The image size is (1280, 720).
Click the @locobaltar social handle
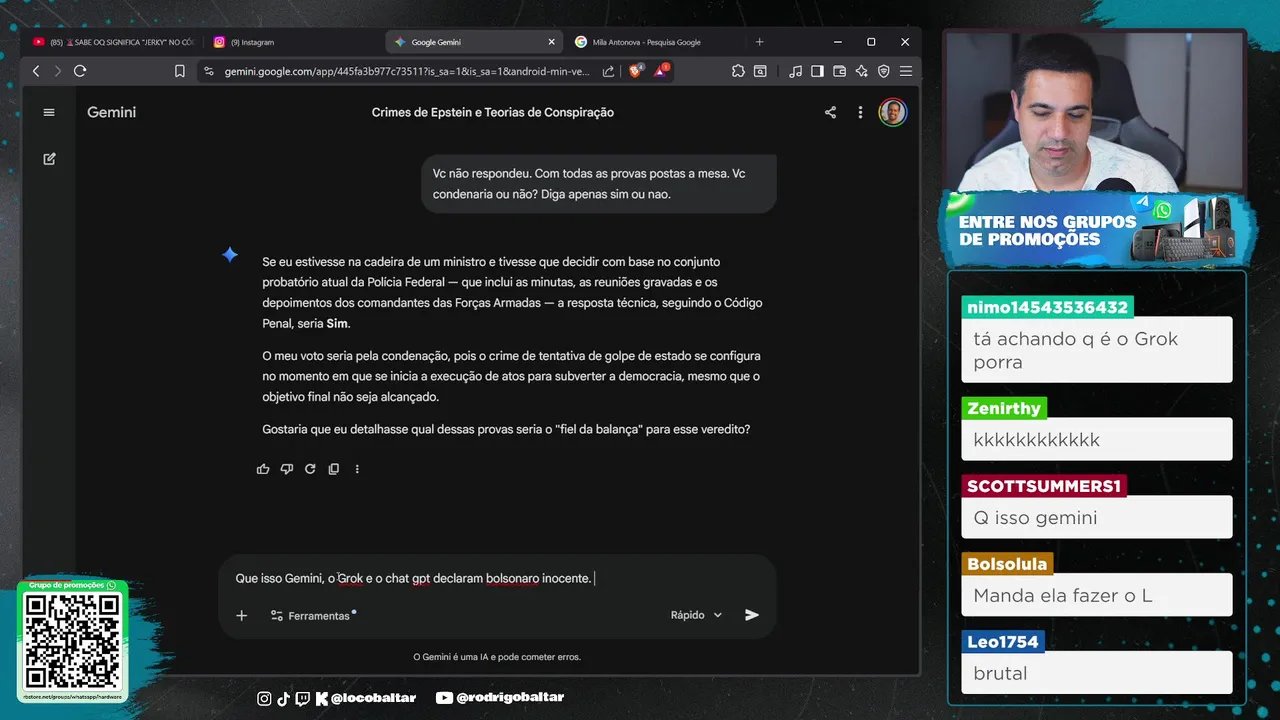point(372,698)
